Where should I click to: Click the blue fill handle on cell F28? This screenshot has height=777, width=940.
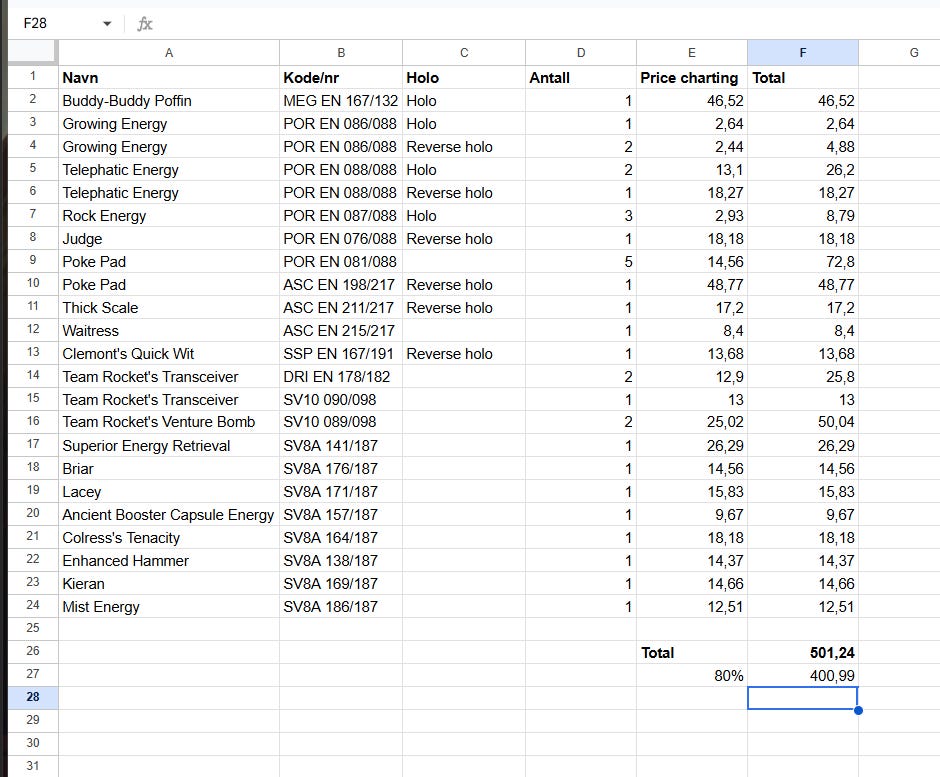pyautogui.click(x=858, y=710)
